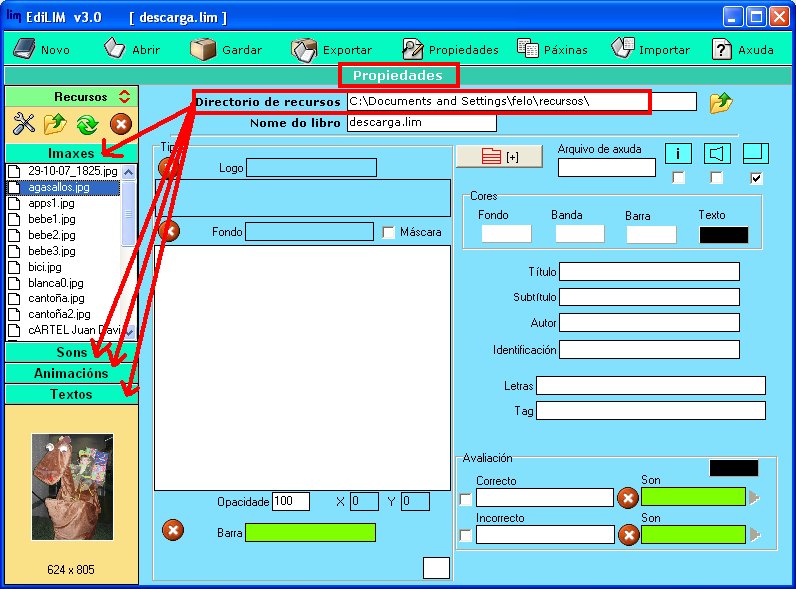The image size is (796, 589).
Task: Click the Gardar button
Action: pyautogui.click(x=227, y=49)
